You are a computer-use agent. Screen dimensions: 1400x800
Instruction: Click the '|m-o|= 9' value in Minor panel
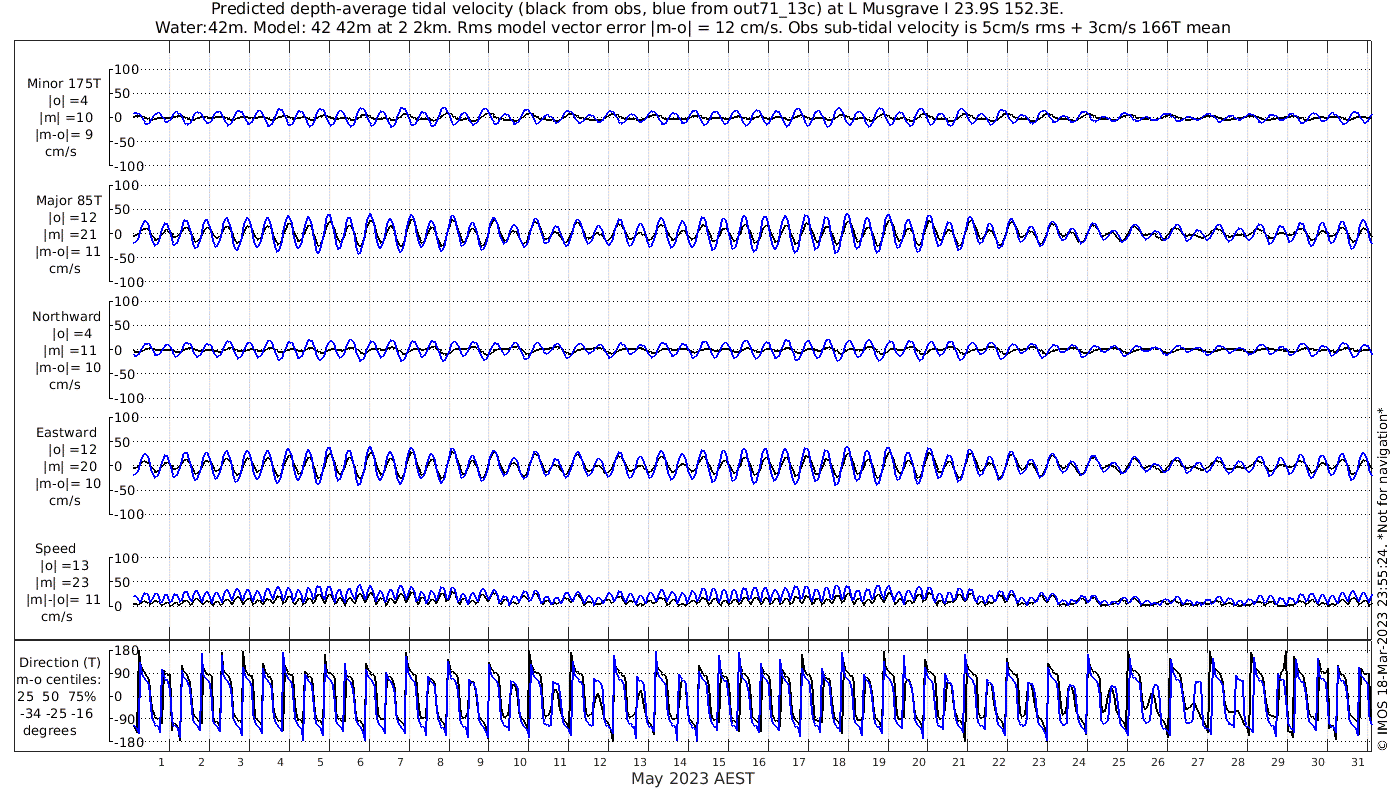[x=65, y=134]
